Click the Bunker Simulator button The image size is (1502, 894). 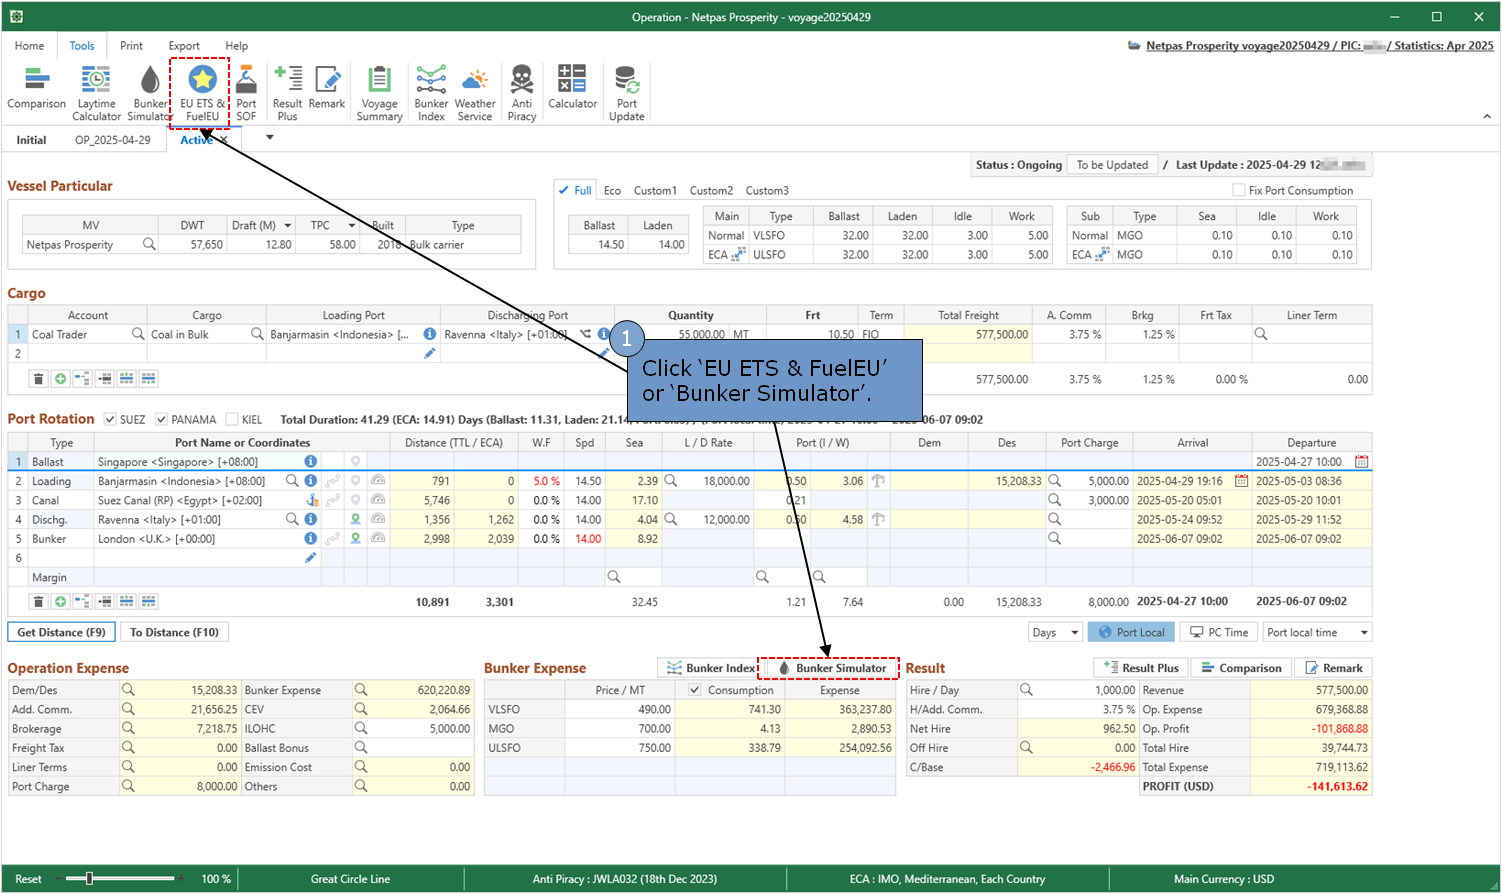point(831,668)
